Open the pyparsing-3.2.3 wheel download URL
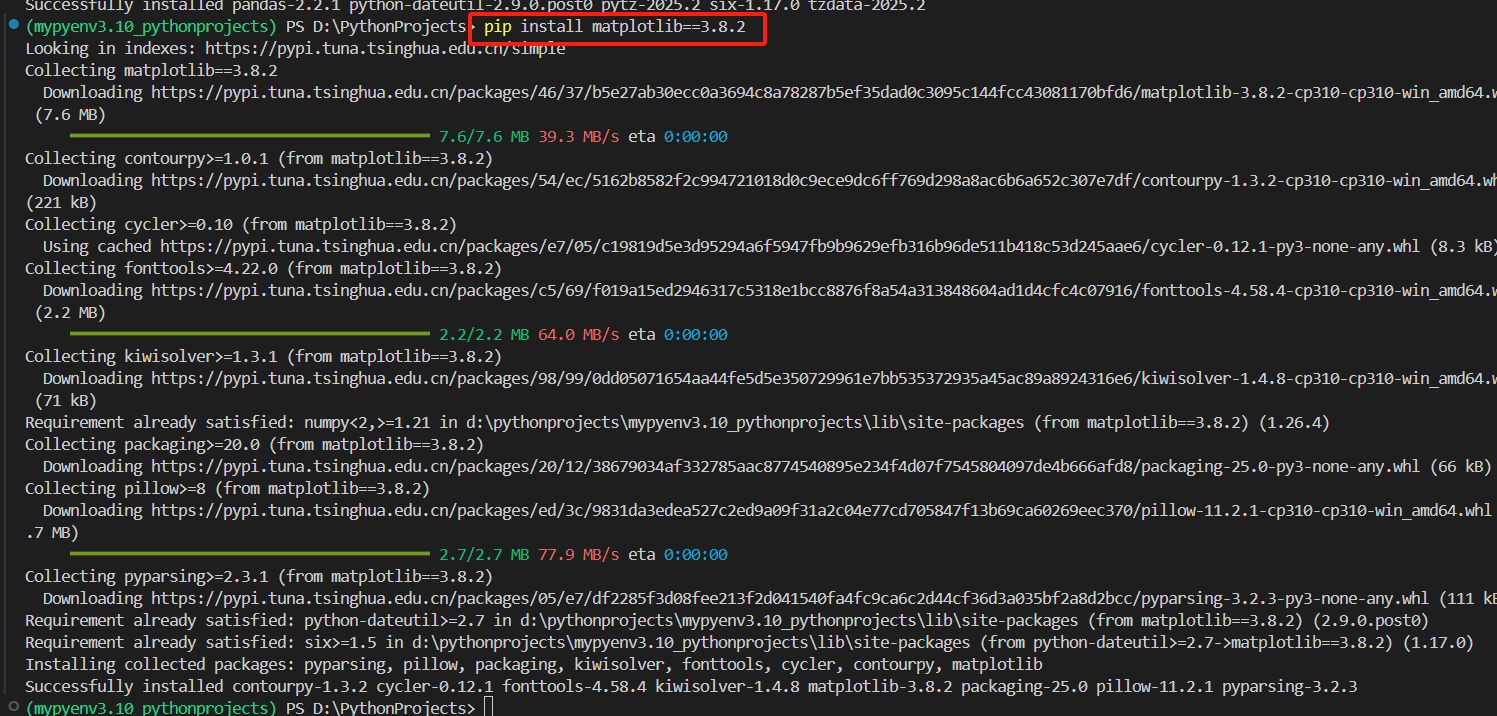 click(790, 598)
